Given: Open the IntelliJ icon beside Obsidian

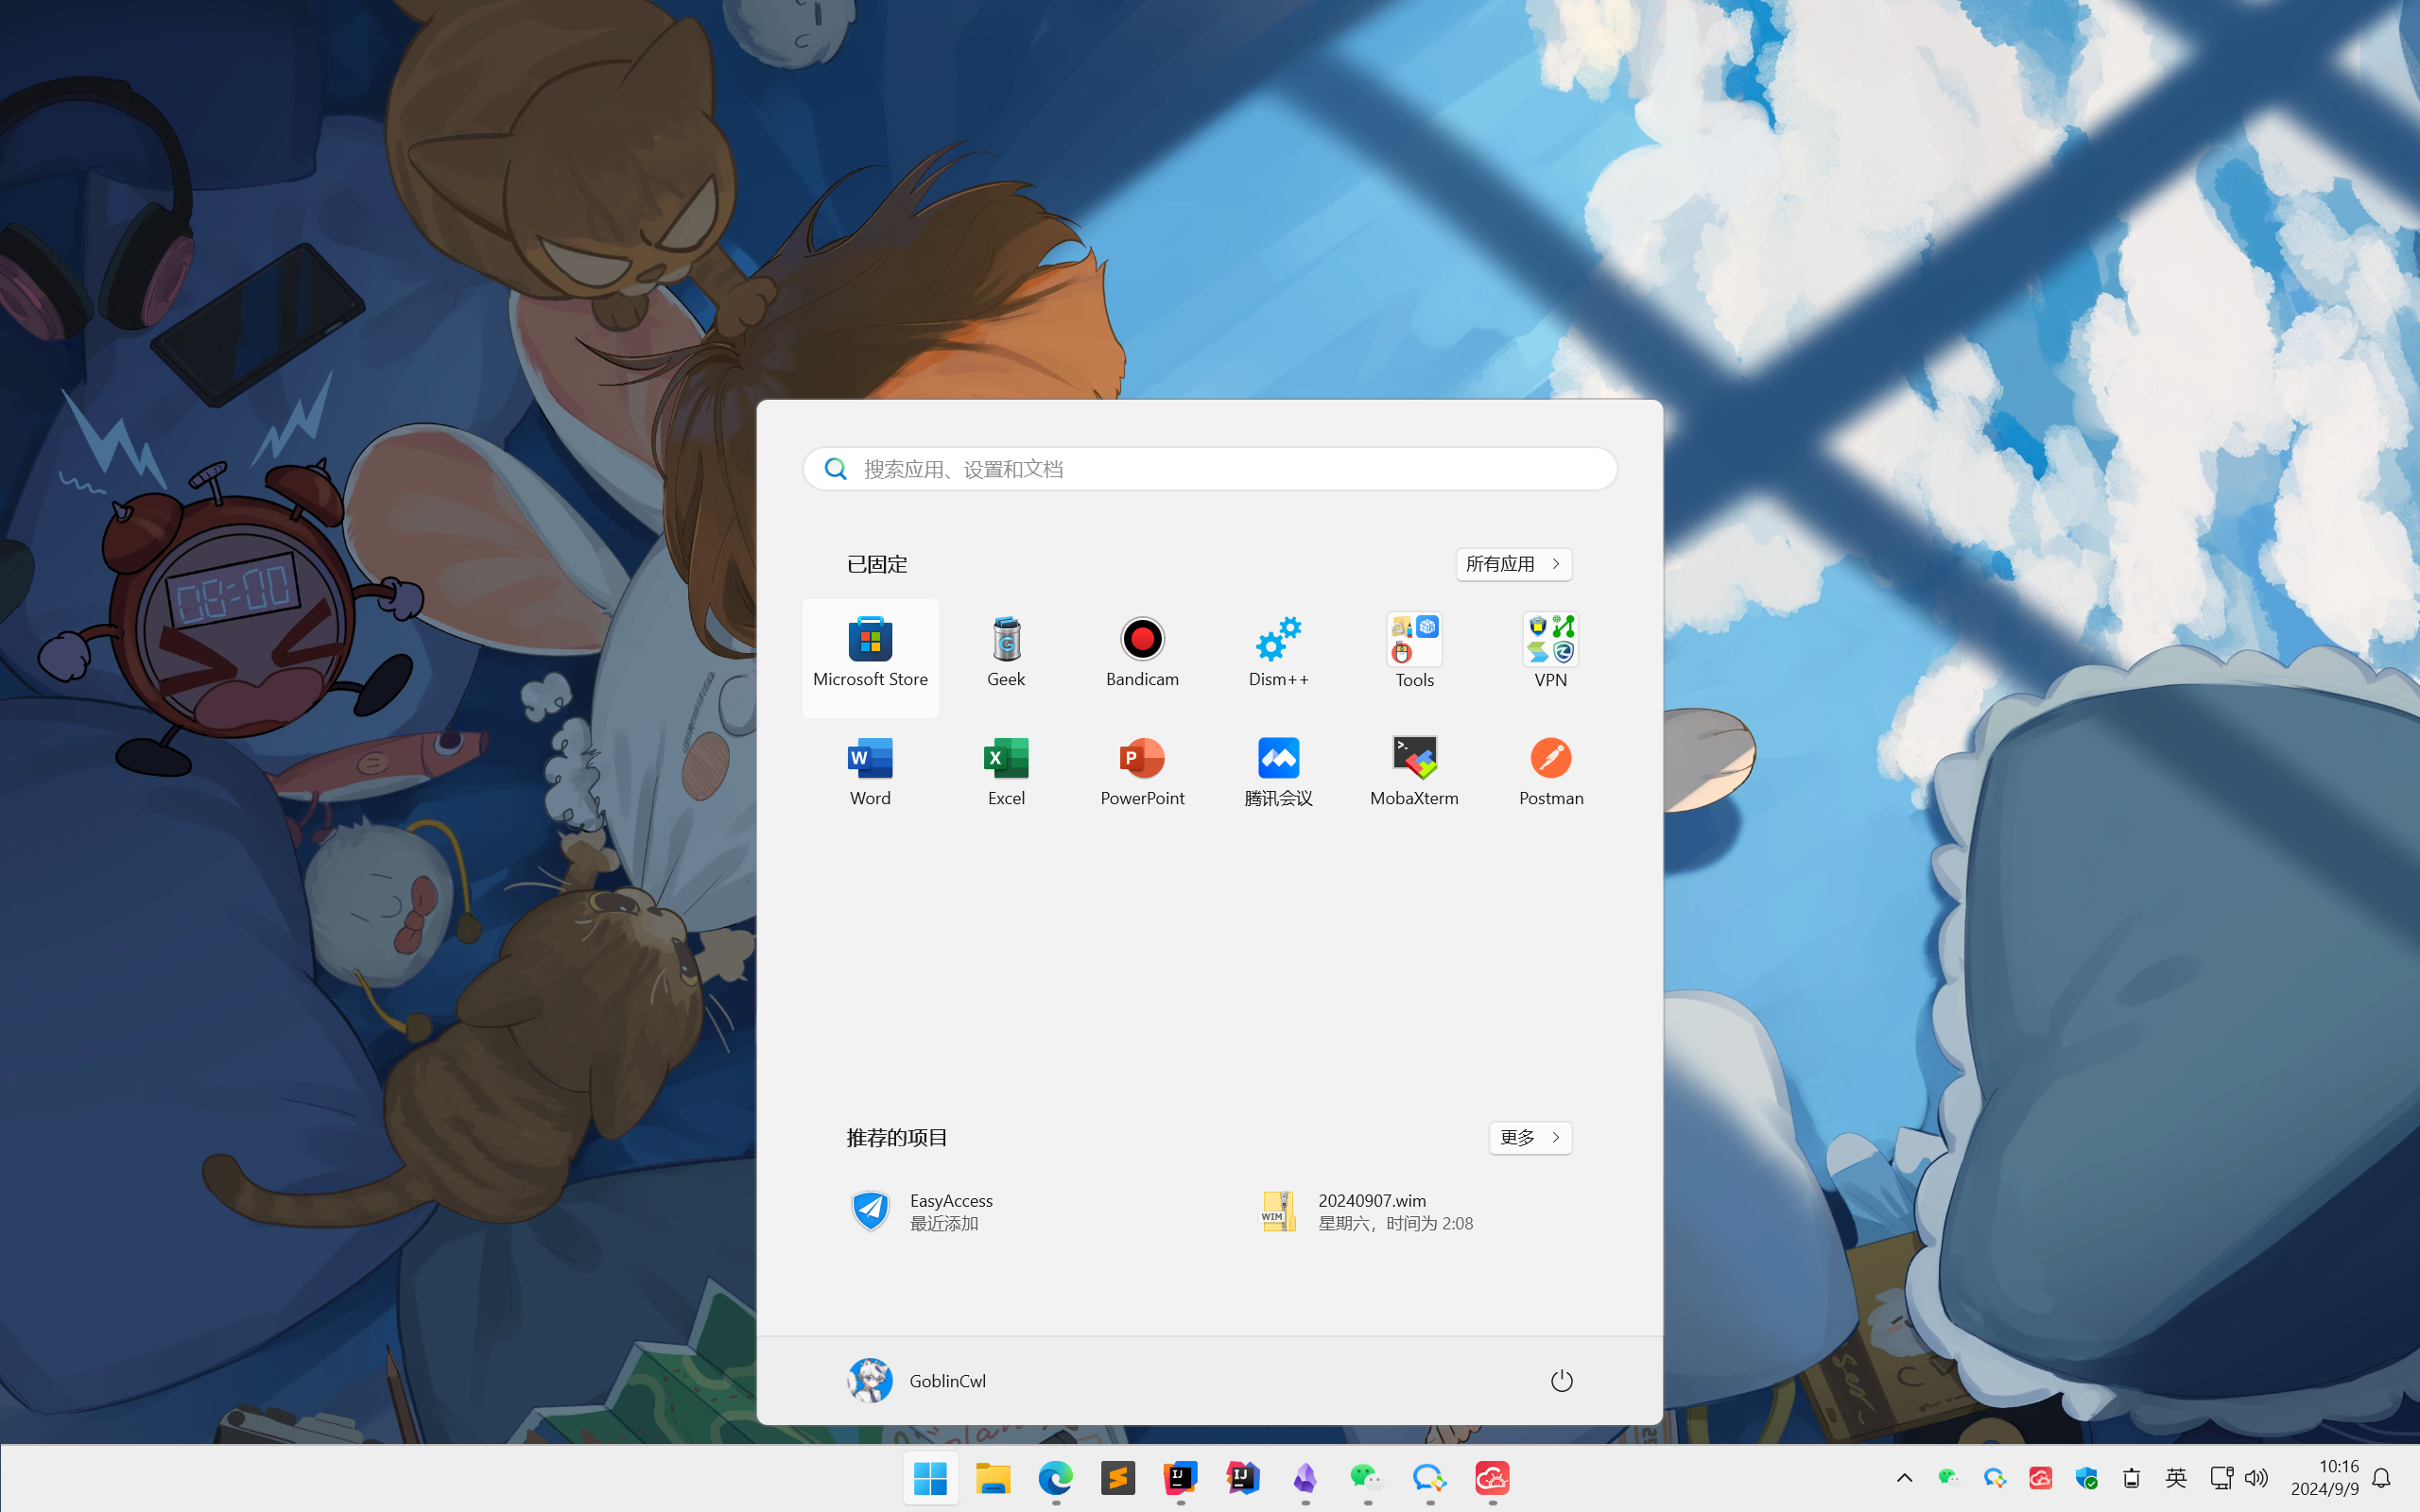Looking at the screenshot, I should pos(1243,1478).
